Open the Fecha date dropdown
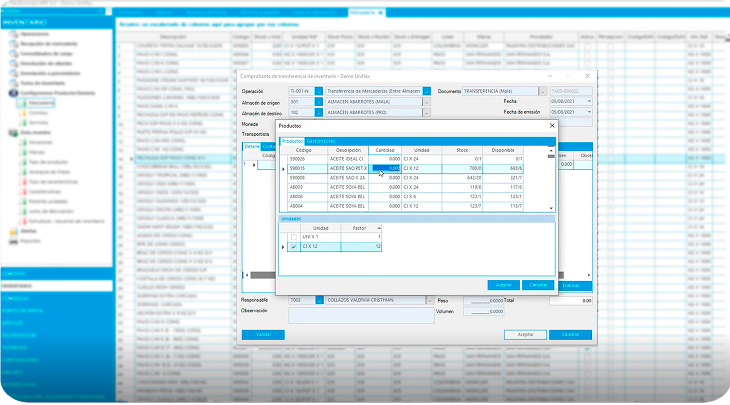 tap(588, 101)
